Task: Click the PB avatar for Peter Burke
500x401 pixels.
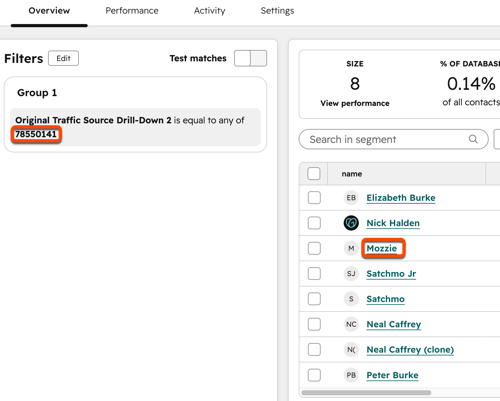Action: point(351,375)
